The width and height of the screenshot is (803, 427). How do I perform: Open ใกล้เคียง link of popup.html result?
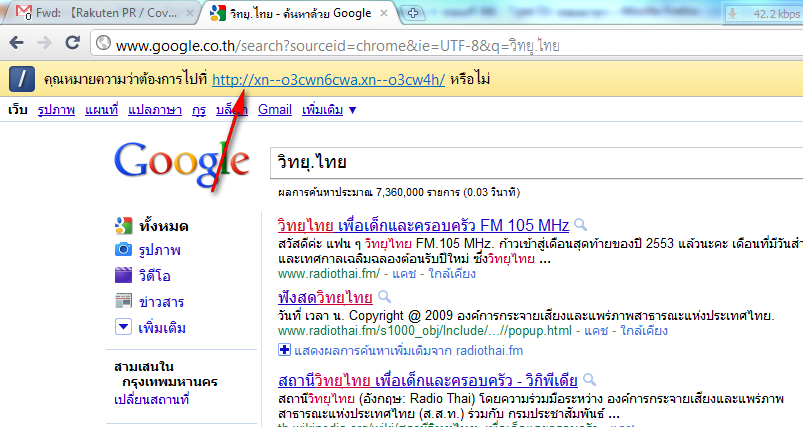point(644,331)
